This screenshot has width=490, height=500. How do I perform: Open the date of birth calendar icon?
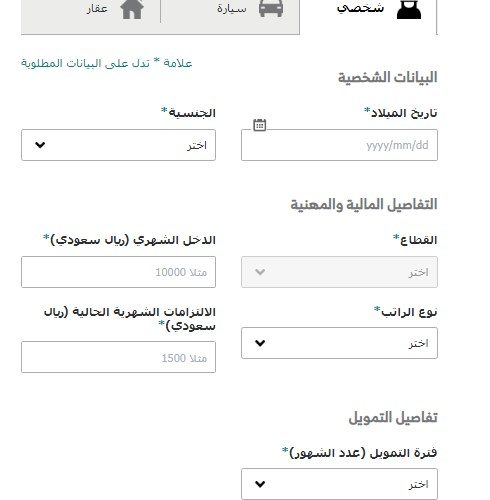coord(259,125)
